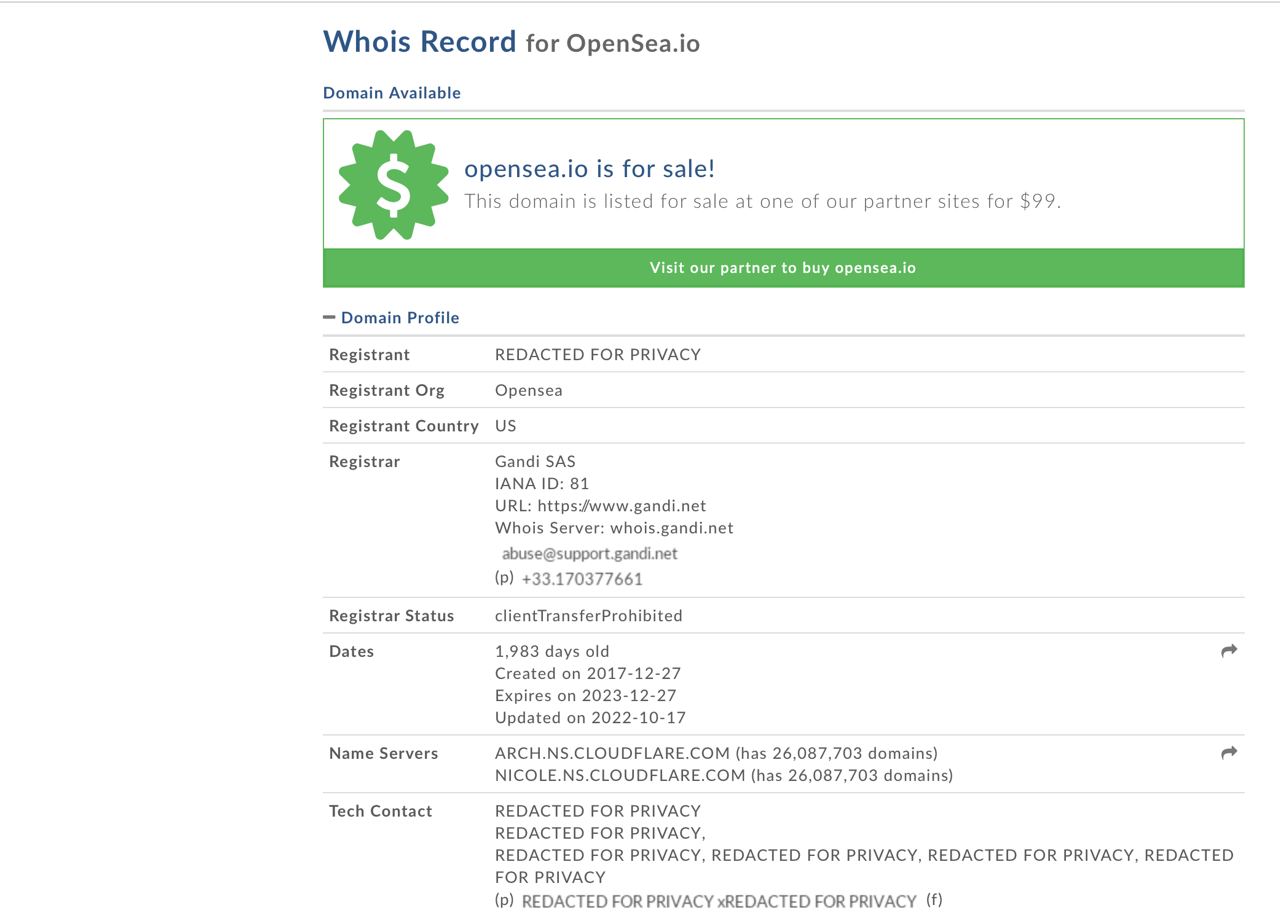Click the Registrant Country label
This screenshot has height=912, width=1280.
pyautogui.click(x=404, y=426)
